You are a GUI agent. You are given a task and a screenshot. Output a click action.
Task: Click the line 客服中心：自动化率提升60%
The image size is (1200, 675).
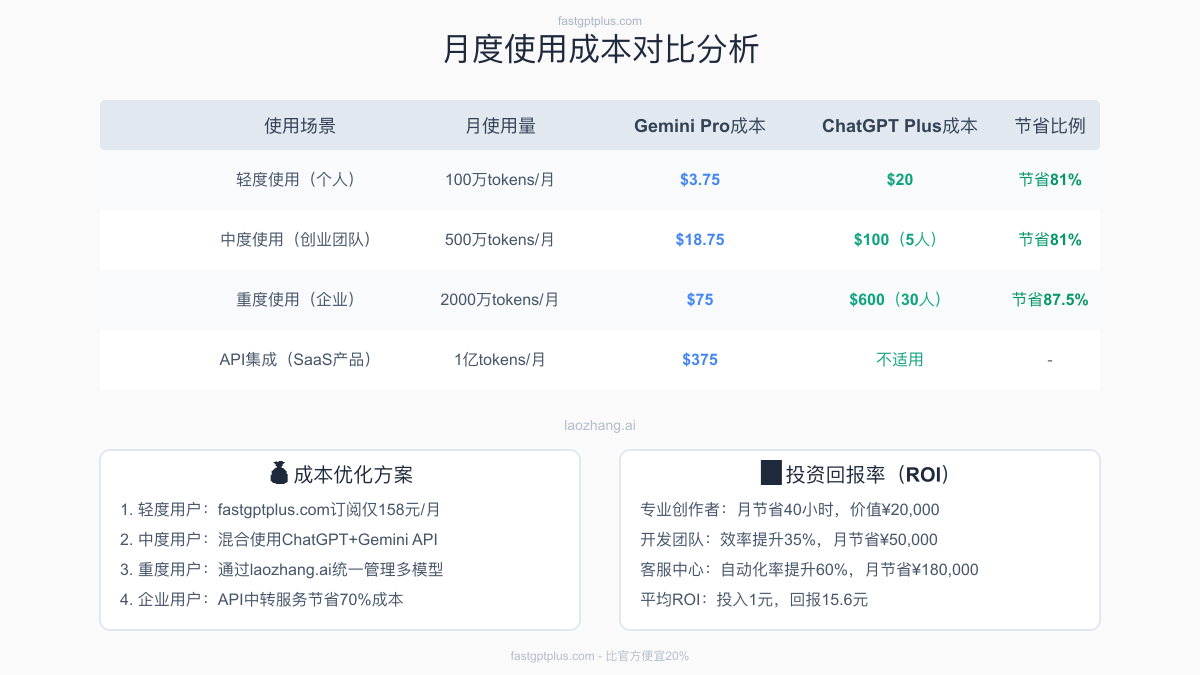(809, 570)
